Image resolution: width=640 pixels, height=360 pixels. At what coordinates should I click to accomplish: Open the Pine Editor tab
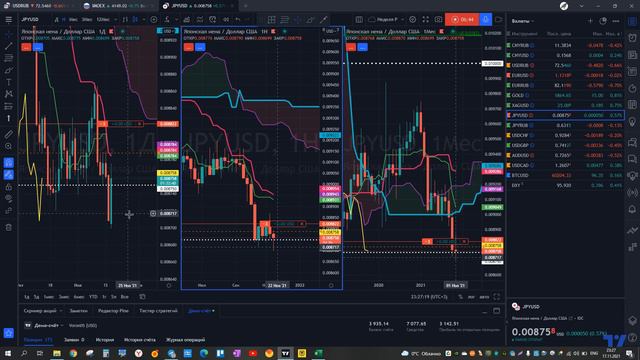(x=113, y=311)
